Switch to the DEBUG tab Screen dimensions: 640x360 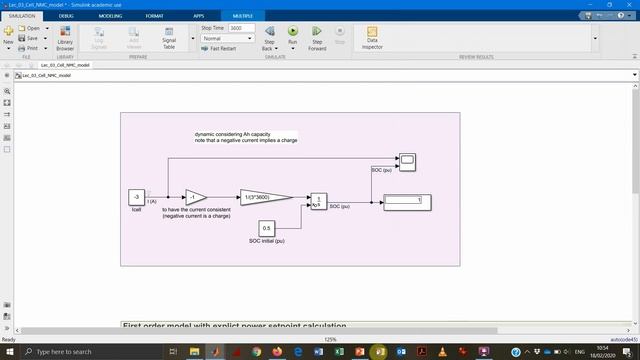[66, 16]
